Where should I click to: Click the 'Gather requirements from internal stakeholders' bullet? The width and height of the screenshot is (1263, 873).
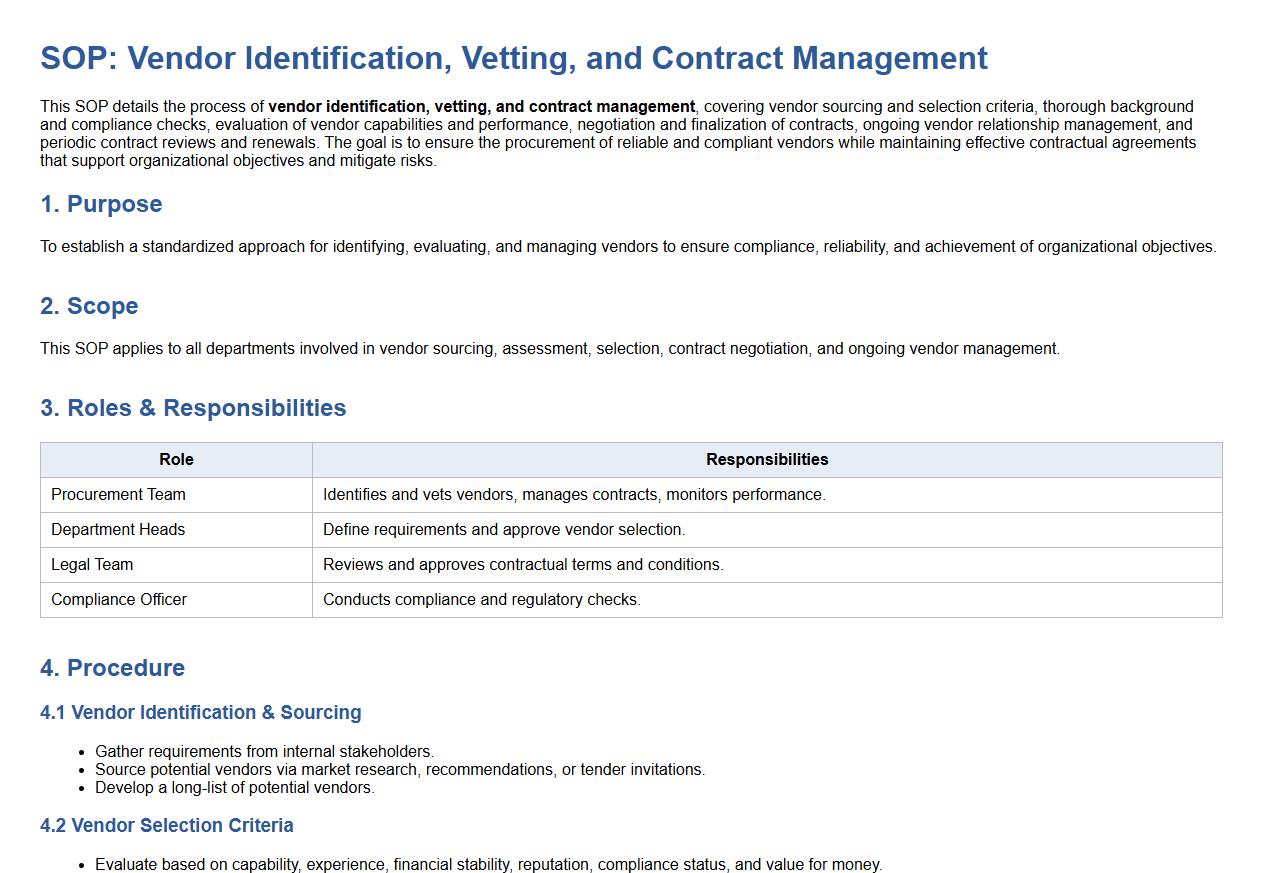(x=264, y=752)
